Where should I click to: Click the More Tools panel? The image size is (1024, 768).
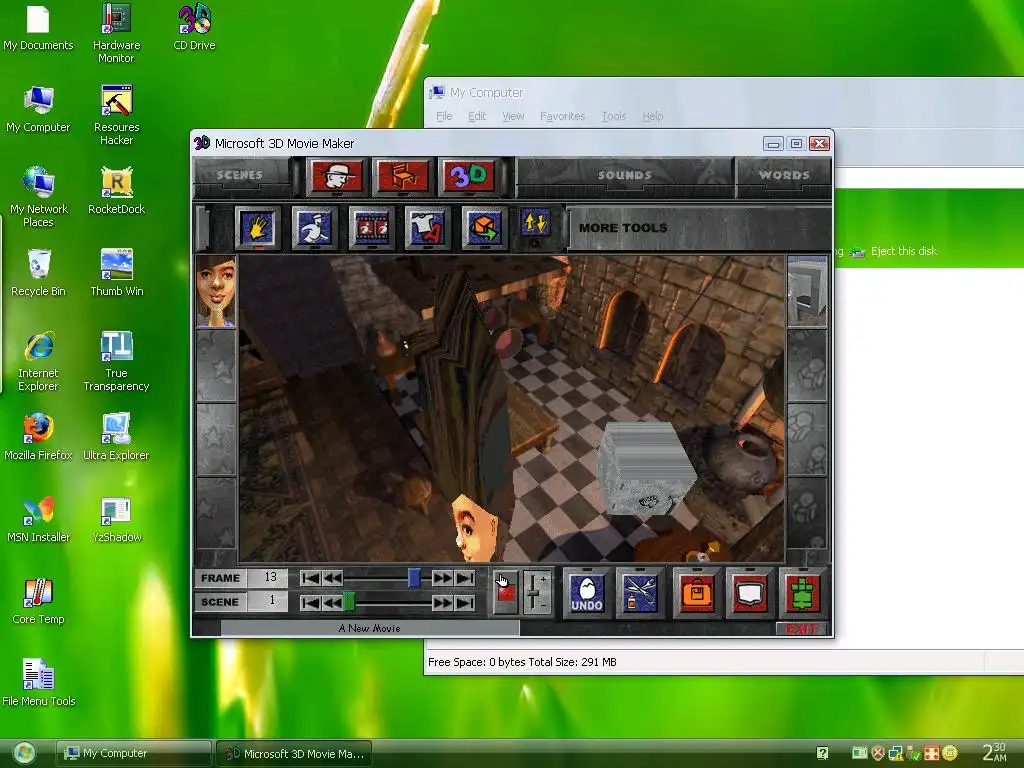(x=699, y=228)
